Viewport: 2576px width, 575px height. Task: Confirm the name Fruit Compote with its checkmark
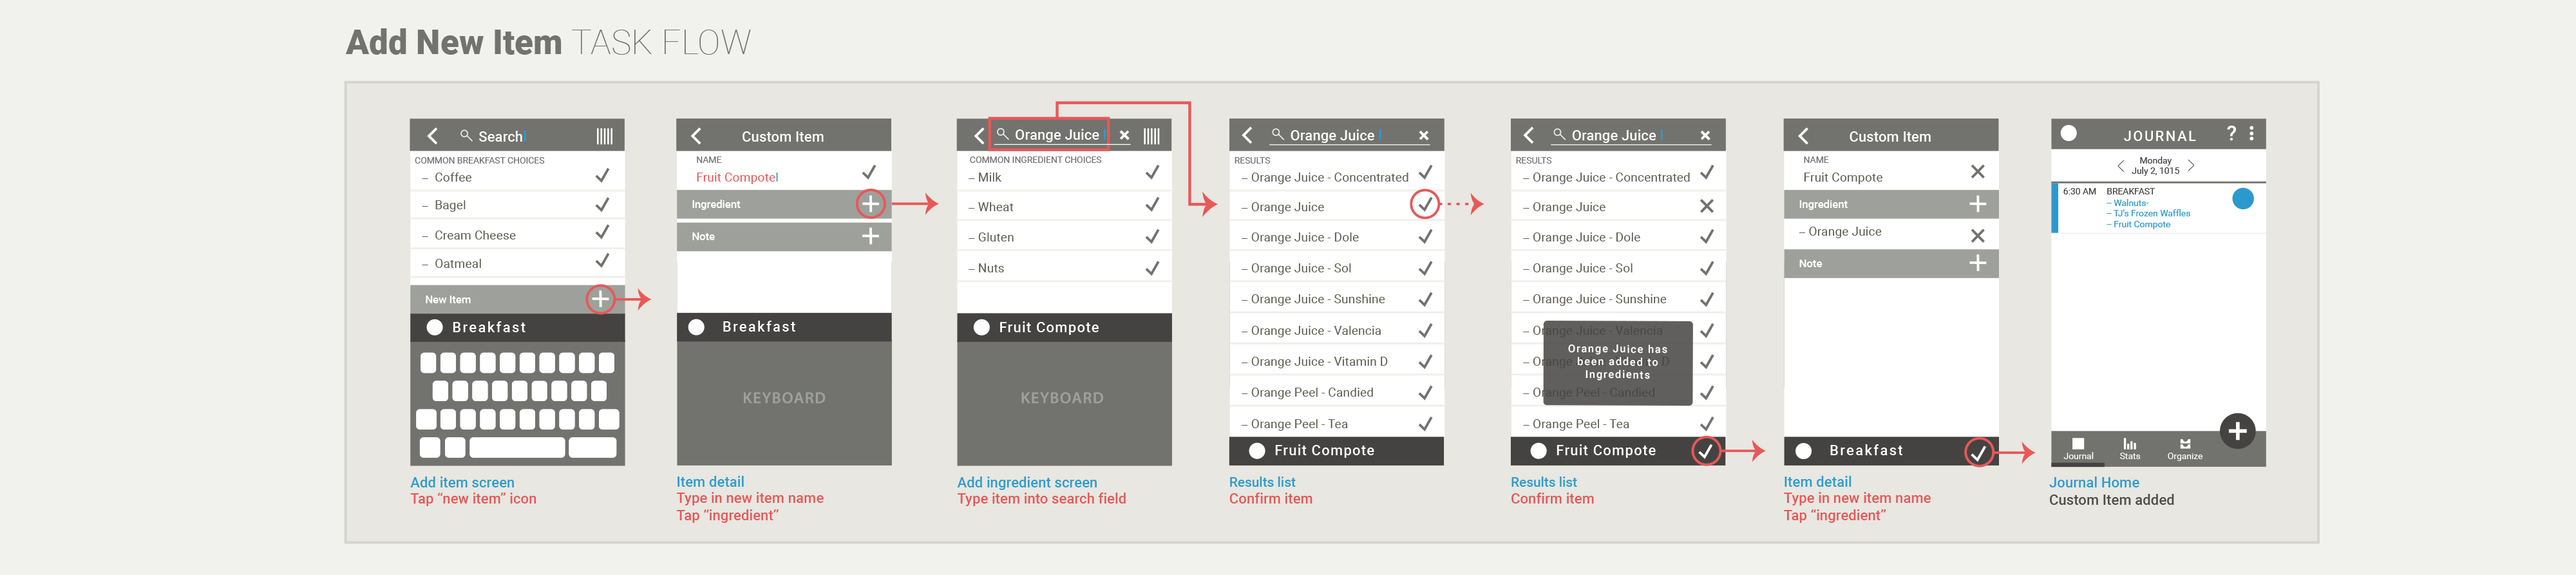pyautogui.click(x=868, y=172)
